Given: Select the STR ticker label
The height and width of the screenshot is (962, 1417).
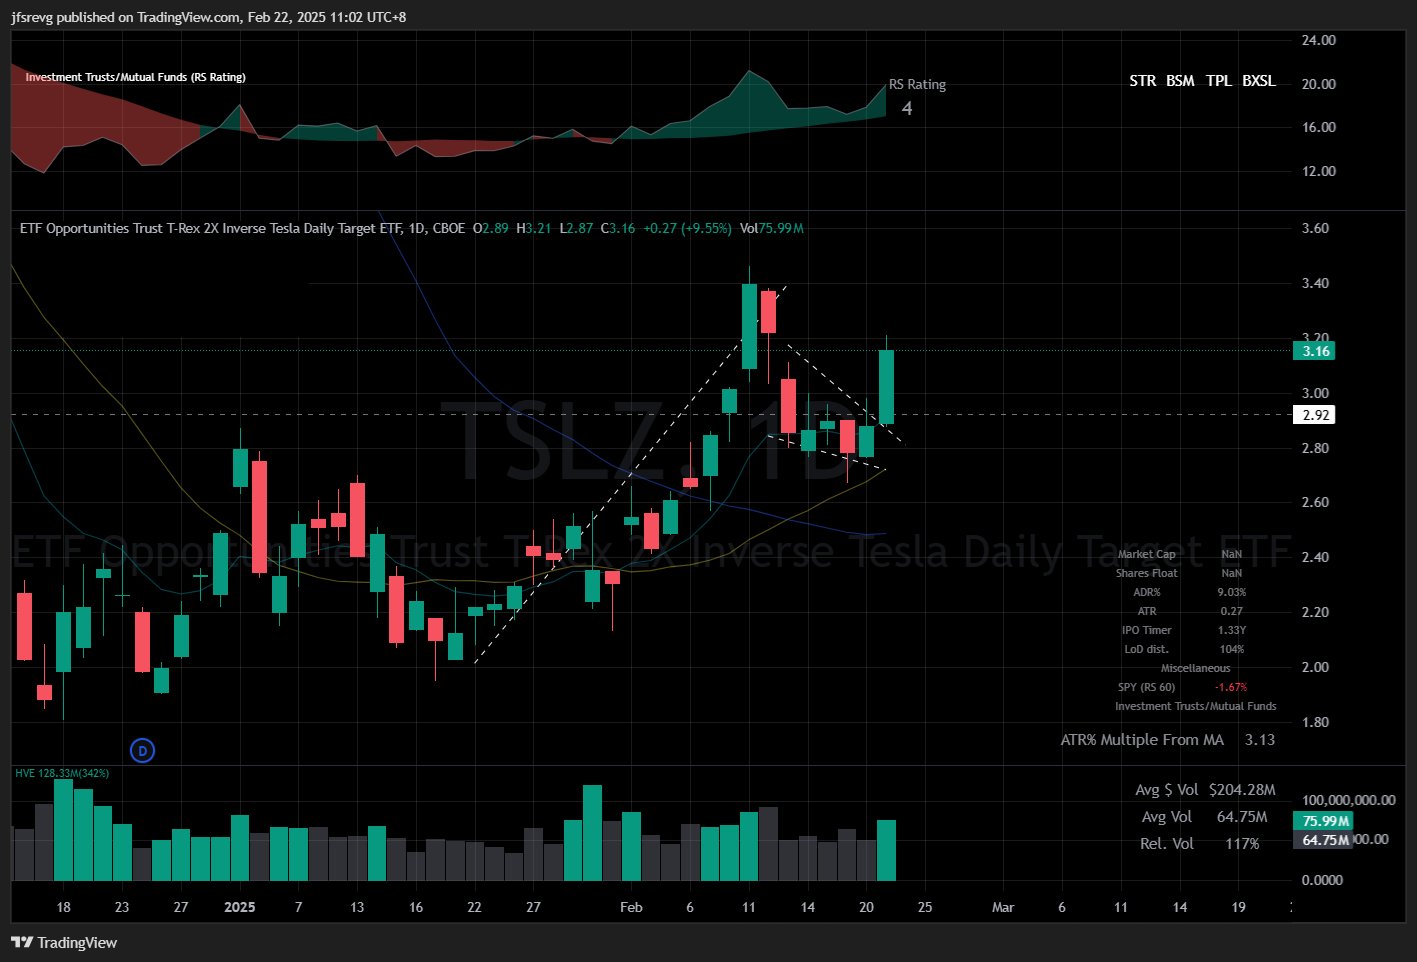Looking at the screenshot, I should pyautogui.click(x=1142, y=81).
